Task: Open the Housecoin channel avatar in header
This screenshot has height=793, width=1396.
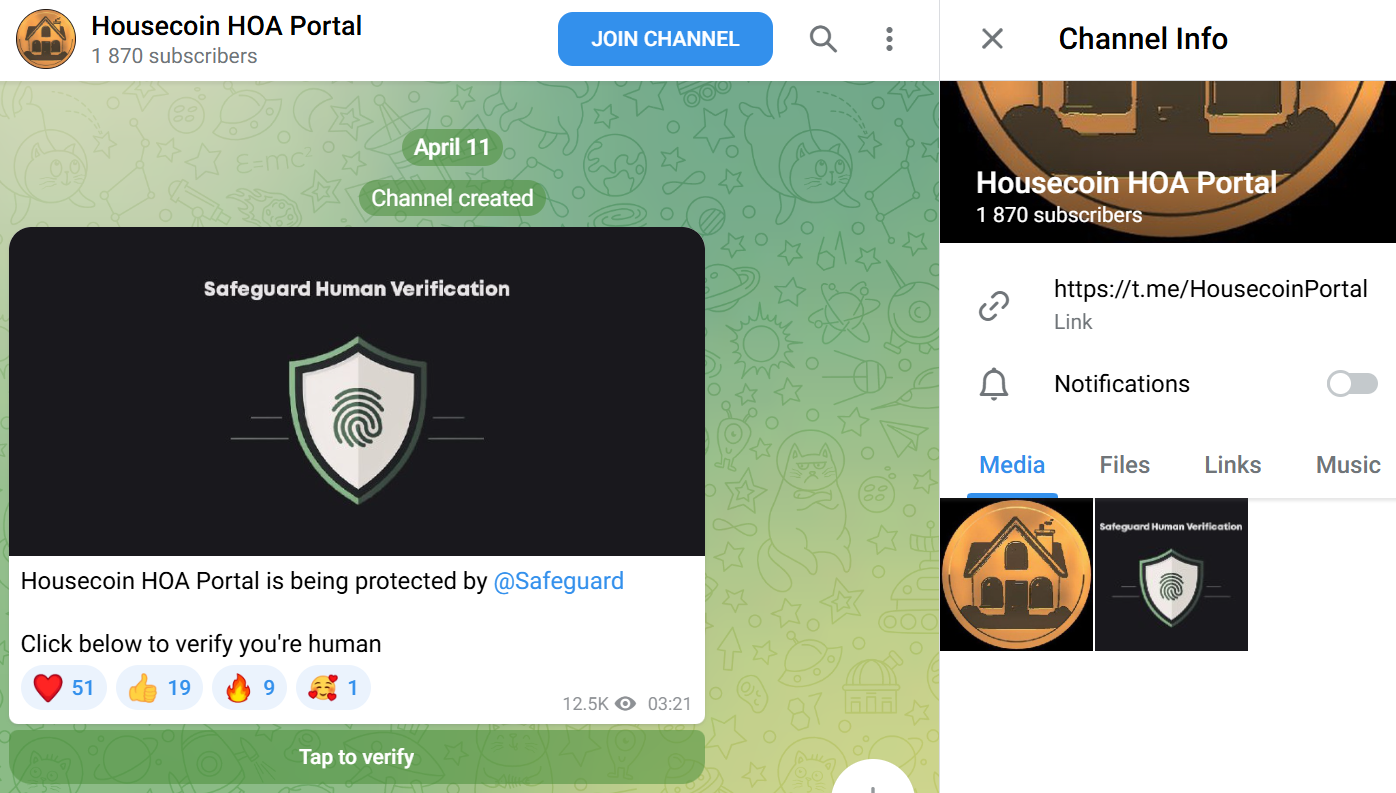Action: click(x=46, y=39)
